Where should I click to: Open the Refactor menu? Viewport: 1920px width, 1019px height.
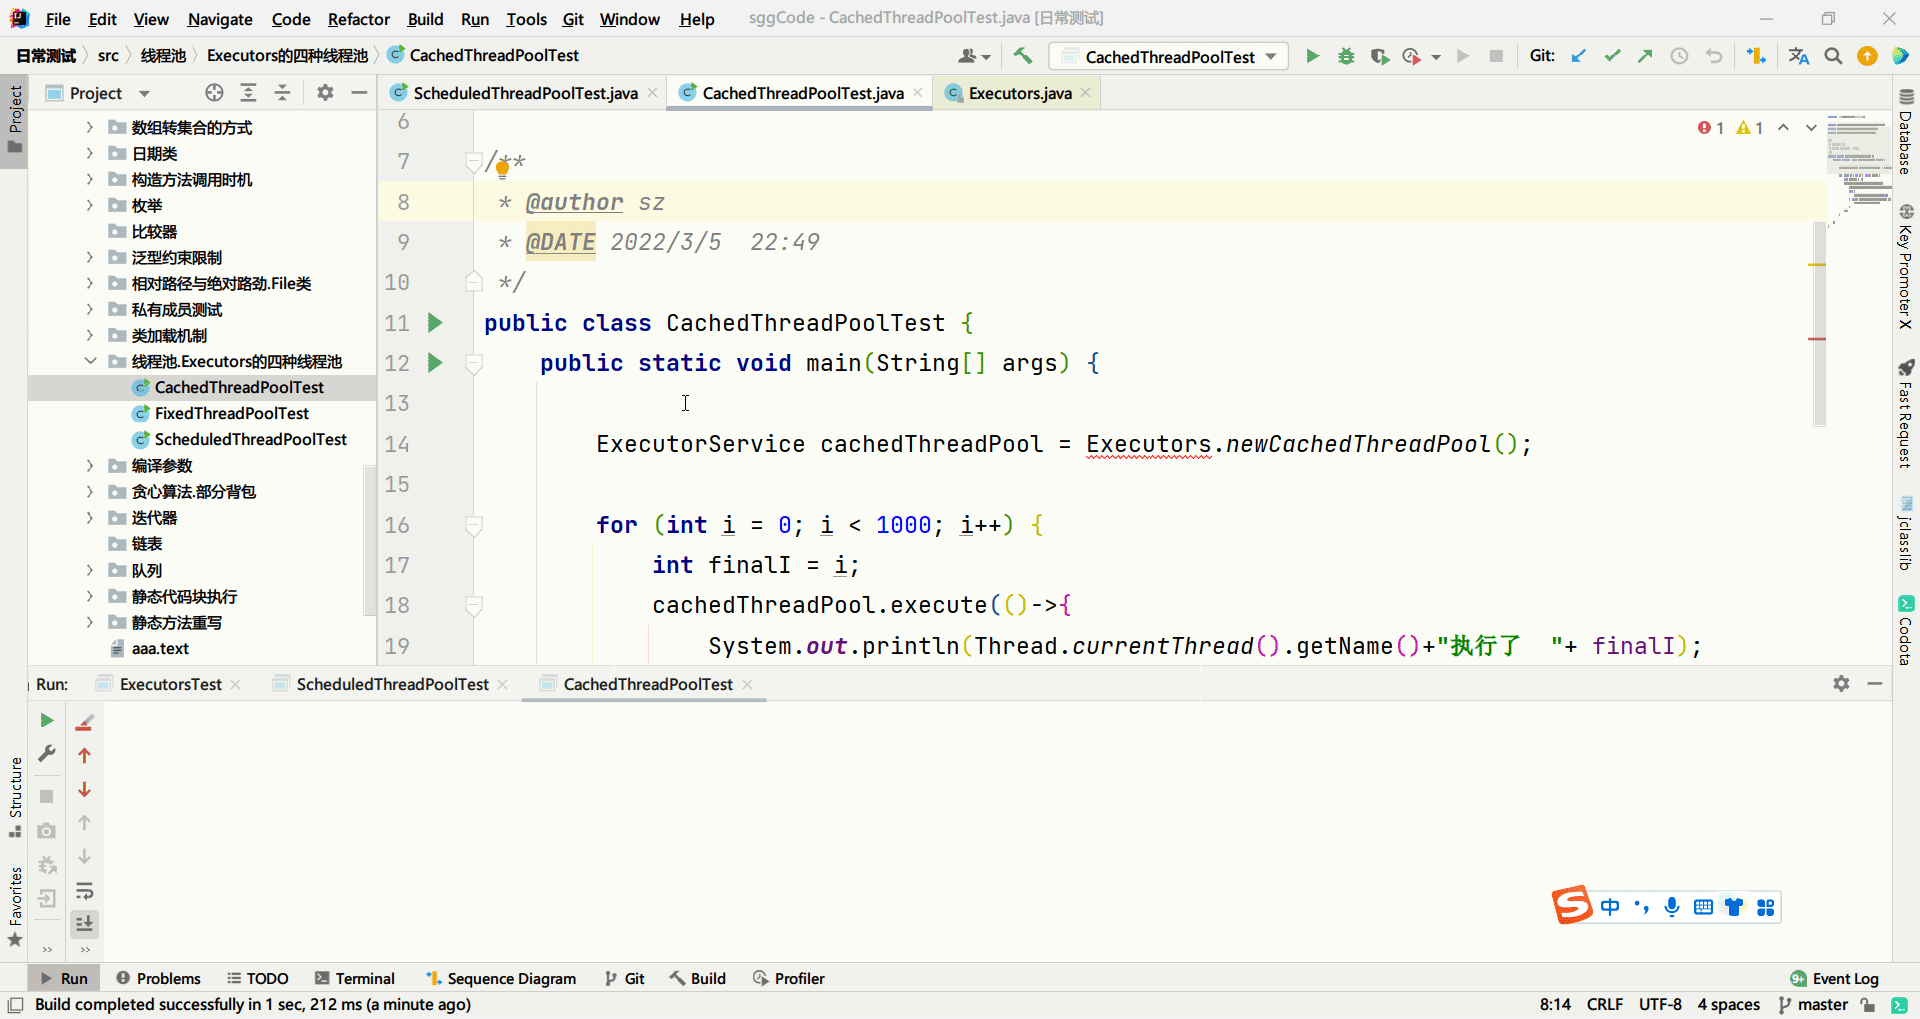358,19
